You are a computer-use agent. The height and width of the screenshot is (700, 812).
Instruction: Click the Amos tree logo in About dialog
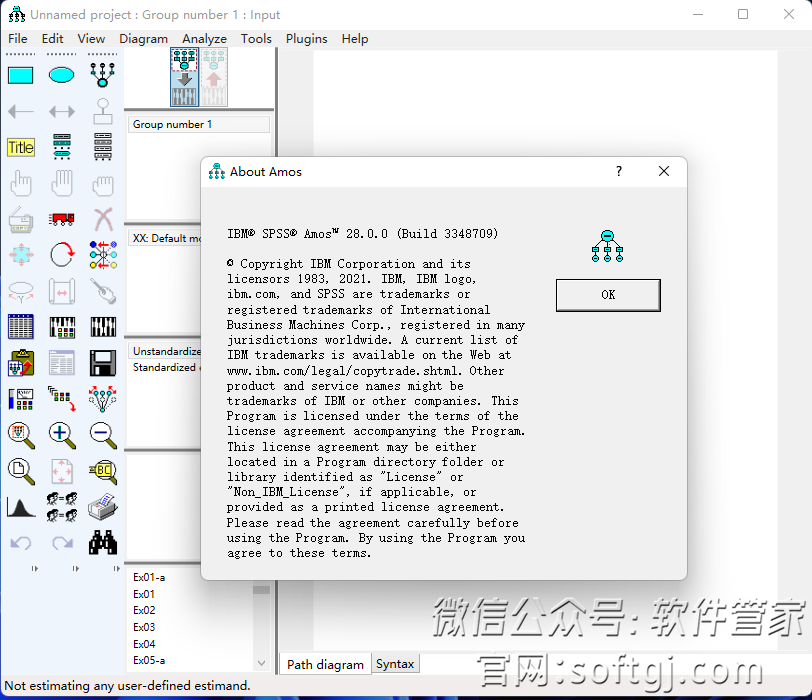click(607, 246)
